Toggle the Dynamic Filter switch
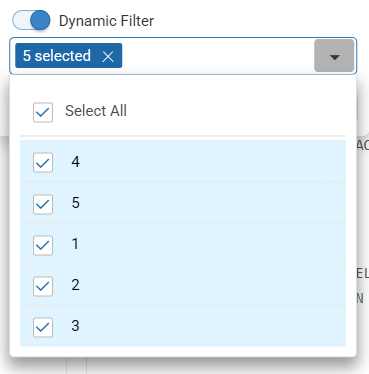This screenshot has width=369, height=374. click(x=31, y=20)
